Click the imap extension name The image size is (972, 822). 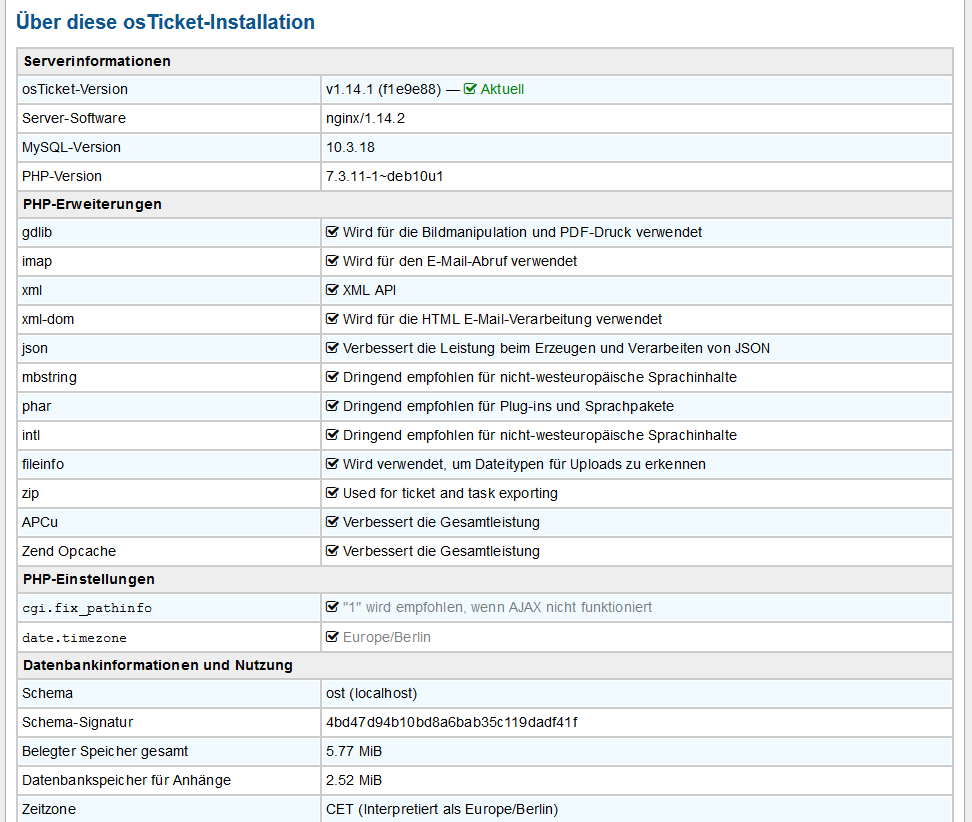pos(37,261)
